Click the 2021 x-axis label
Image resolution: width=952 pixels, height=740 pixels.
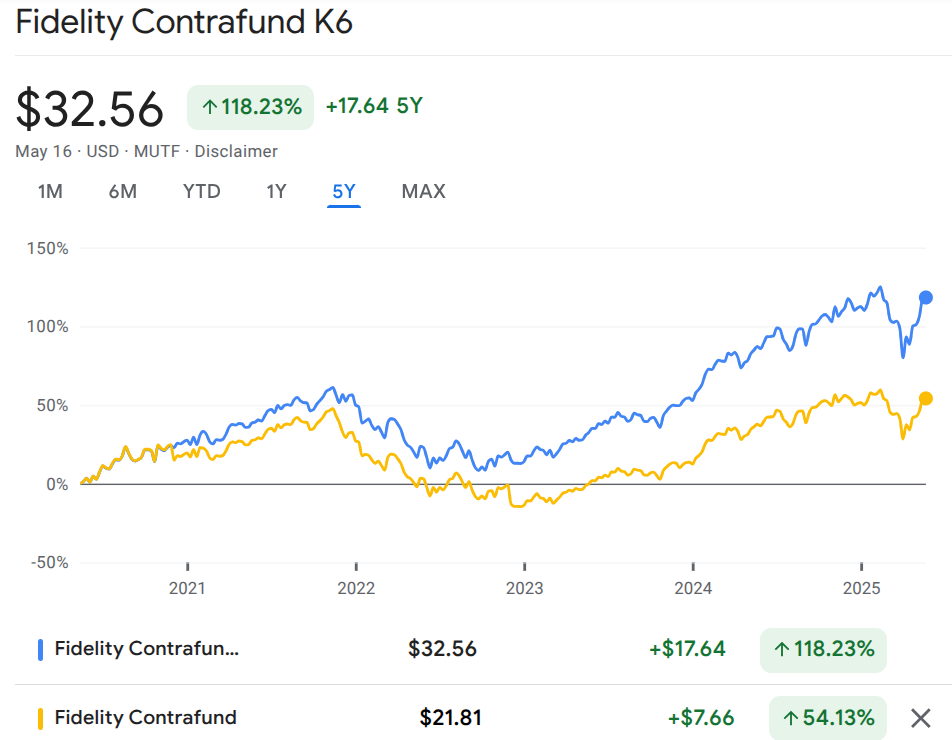(187, 588)
